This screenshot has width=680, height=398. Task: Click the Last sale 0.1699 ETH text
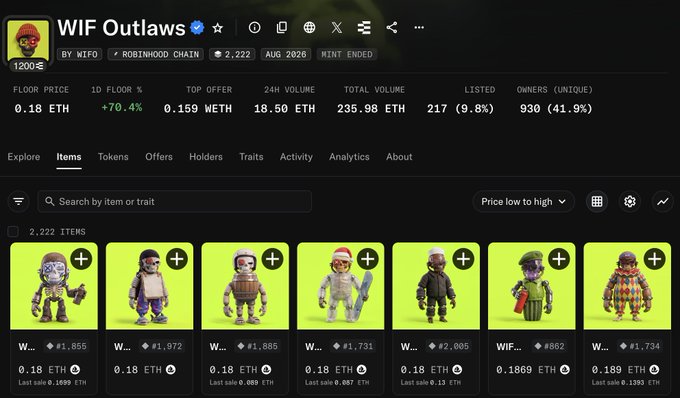[52, 382]
